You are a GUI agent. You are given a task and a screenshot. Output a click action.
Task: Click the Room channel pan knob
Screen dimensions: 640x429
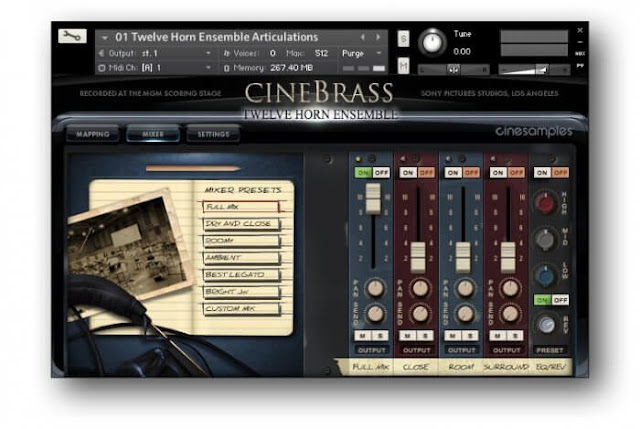click(x=464, y=288)
